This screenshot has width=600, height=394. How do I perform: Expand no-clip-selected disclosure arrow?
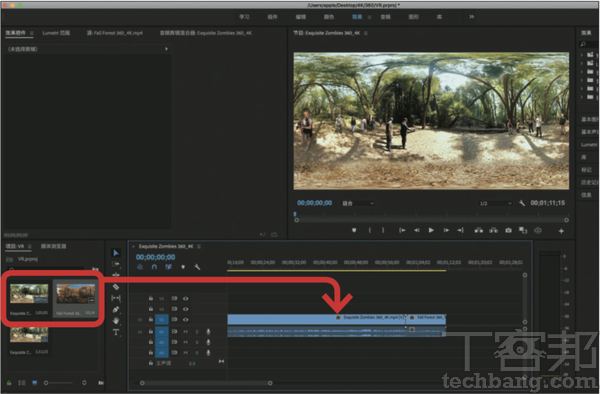click(166, 49)
